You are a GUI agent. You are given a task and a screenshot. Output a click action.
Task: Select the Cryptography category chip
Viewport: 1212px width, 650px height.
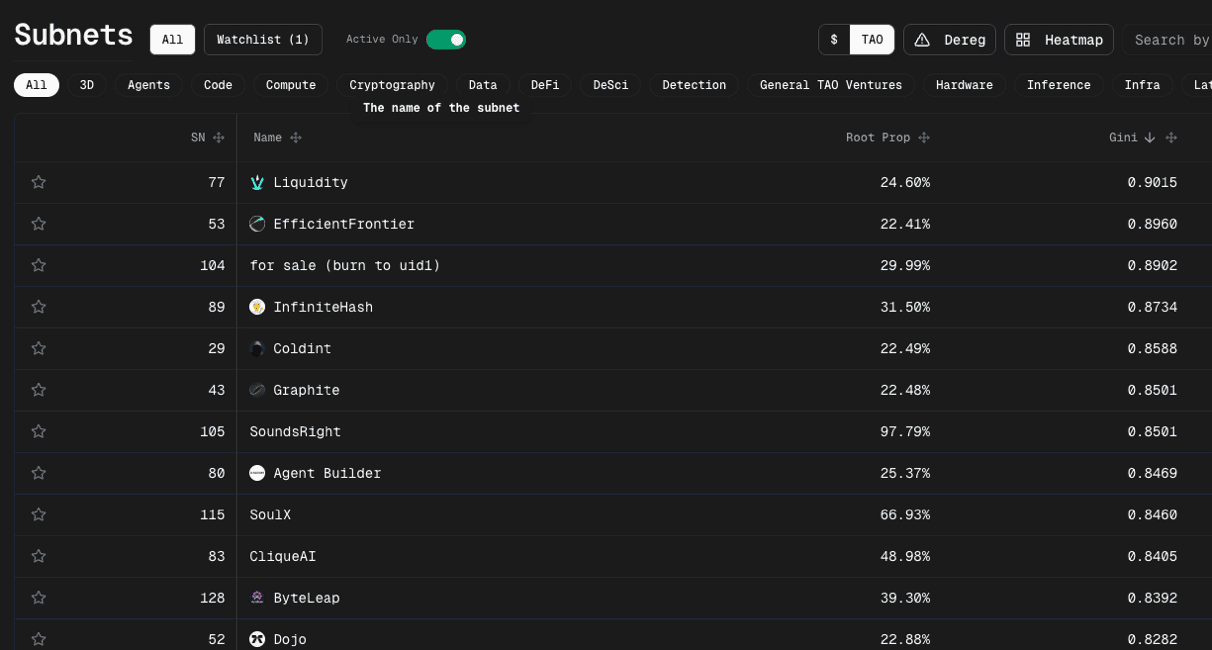(x=392, y=85)
